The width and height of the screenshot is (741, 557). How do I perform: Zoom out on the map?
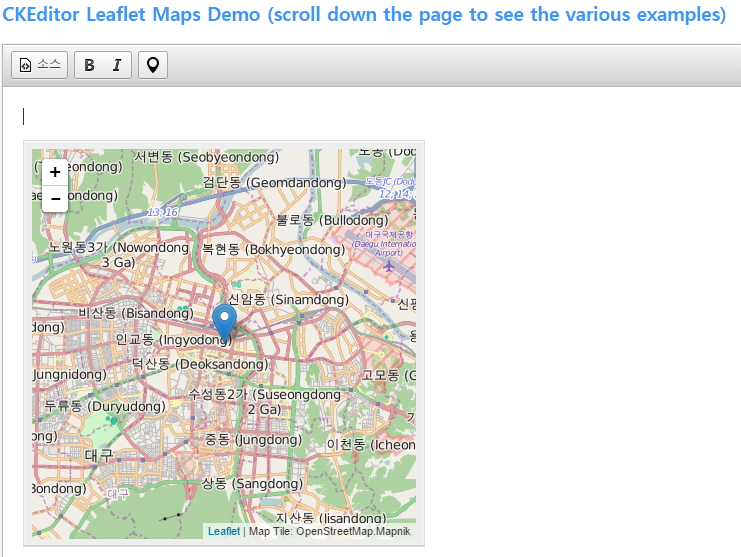[x=55, y=198]
